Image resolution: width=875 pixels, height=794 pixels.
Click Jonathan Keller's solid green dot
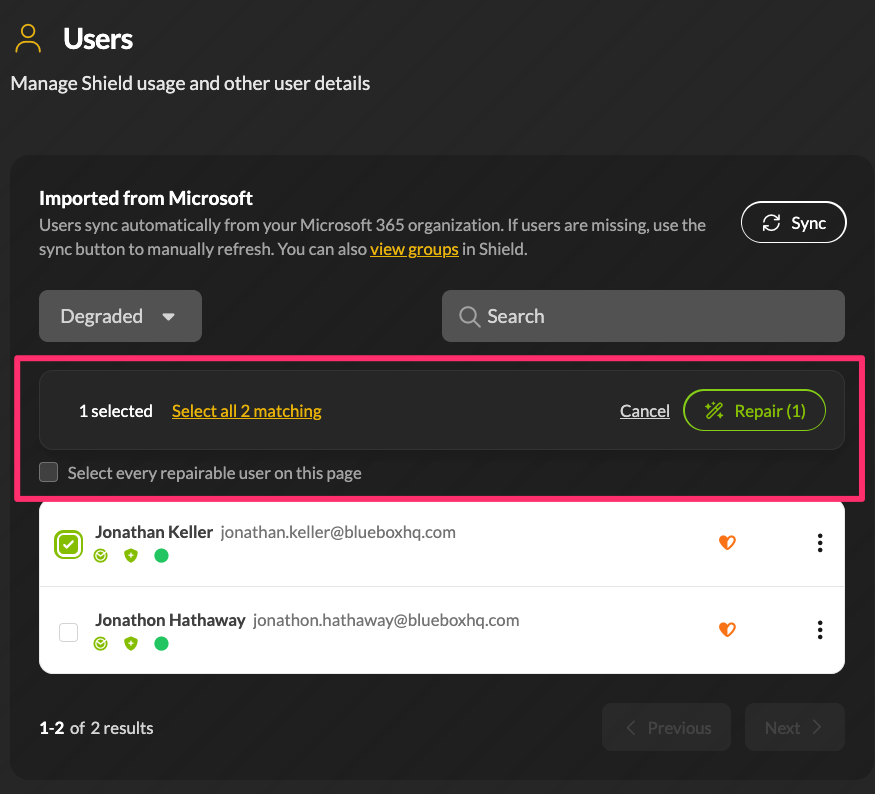pyautogui.click(x=161, y=556)
